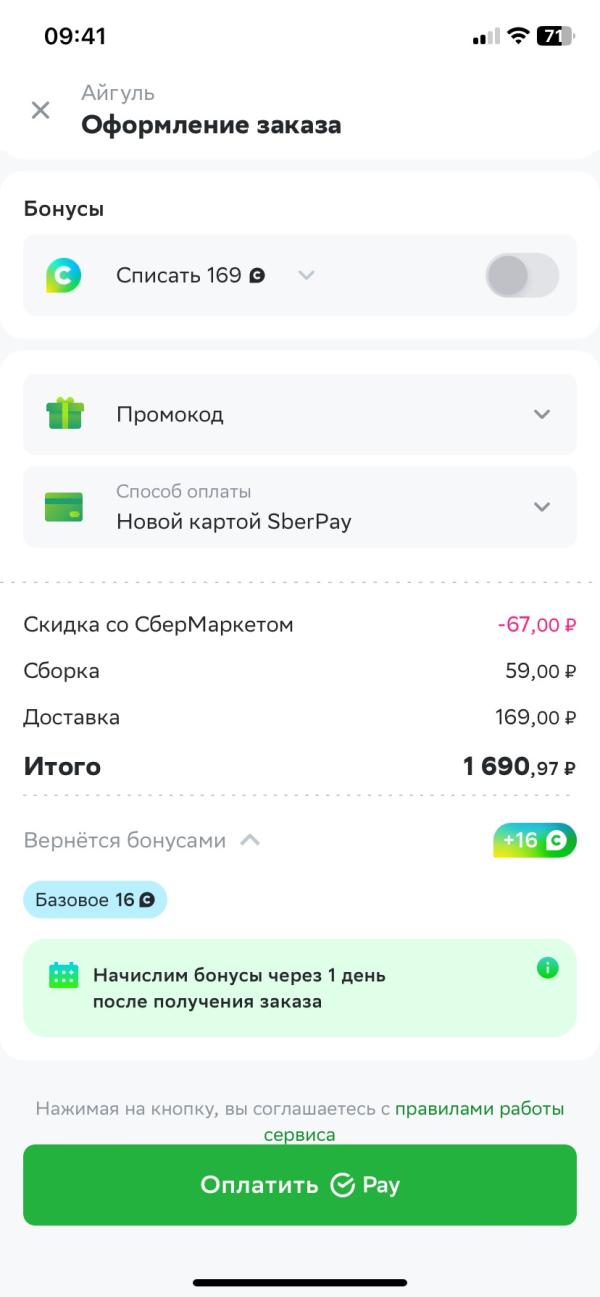
Task: Tap the +16 bonus badge
Action: pyautogui.click(x=535, y=841)
